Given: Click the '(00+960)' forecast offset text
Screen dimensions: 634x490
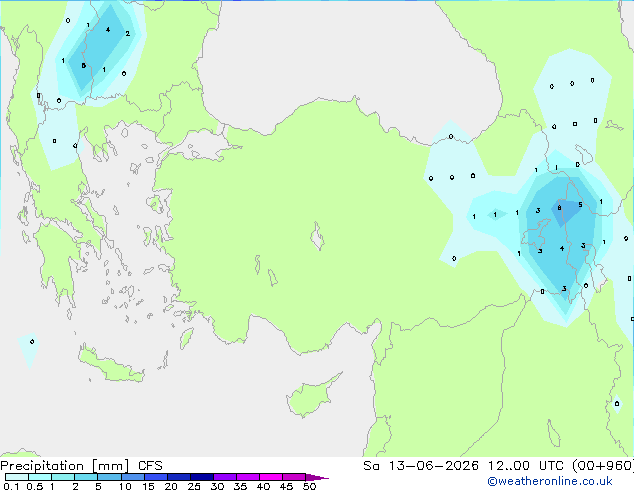Looking at the screenshot, I should pos(603,466).
